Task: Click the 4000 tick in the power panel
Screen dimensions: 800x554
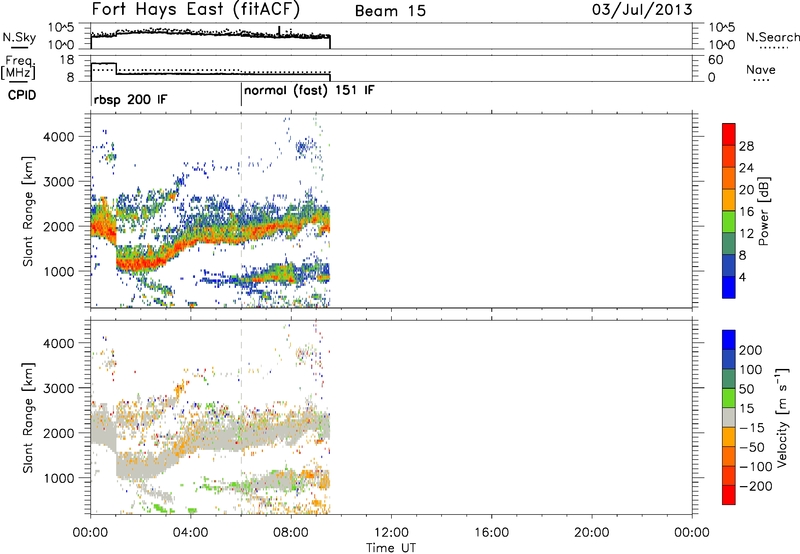Action: (58, 137)
